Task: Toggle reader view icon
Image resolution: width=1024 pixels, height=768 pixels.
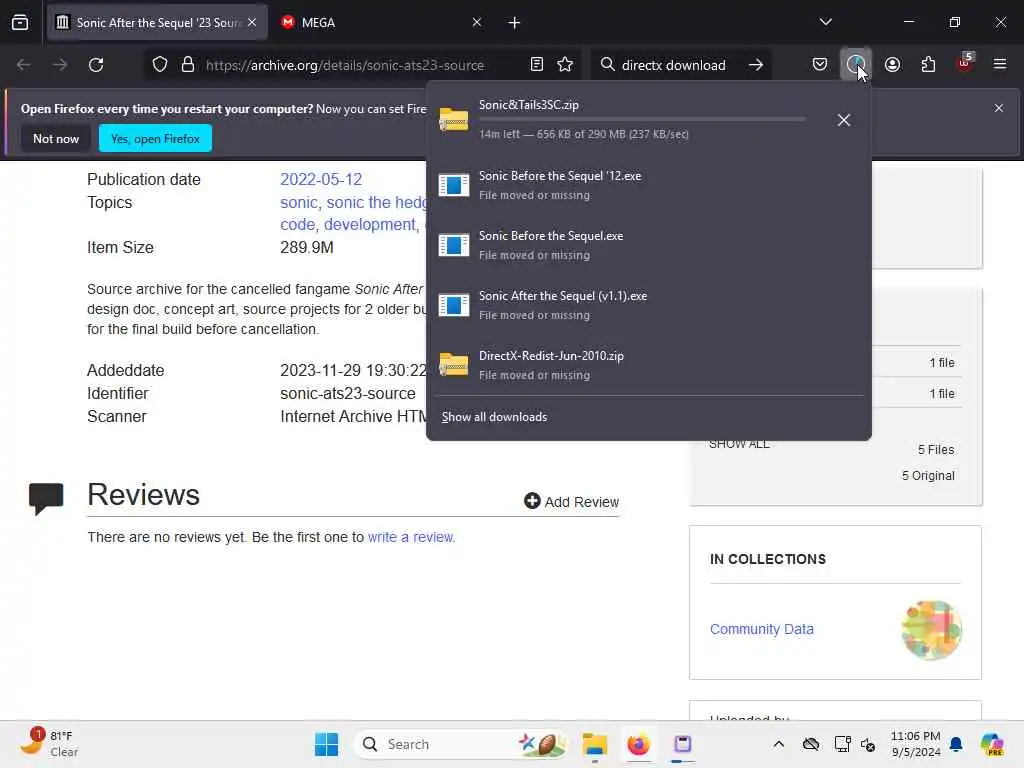Action: 537,65
